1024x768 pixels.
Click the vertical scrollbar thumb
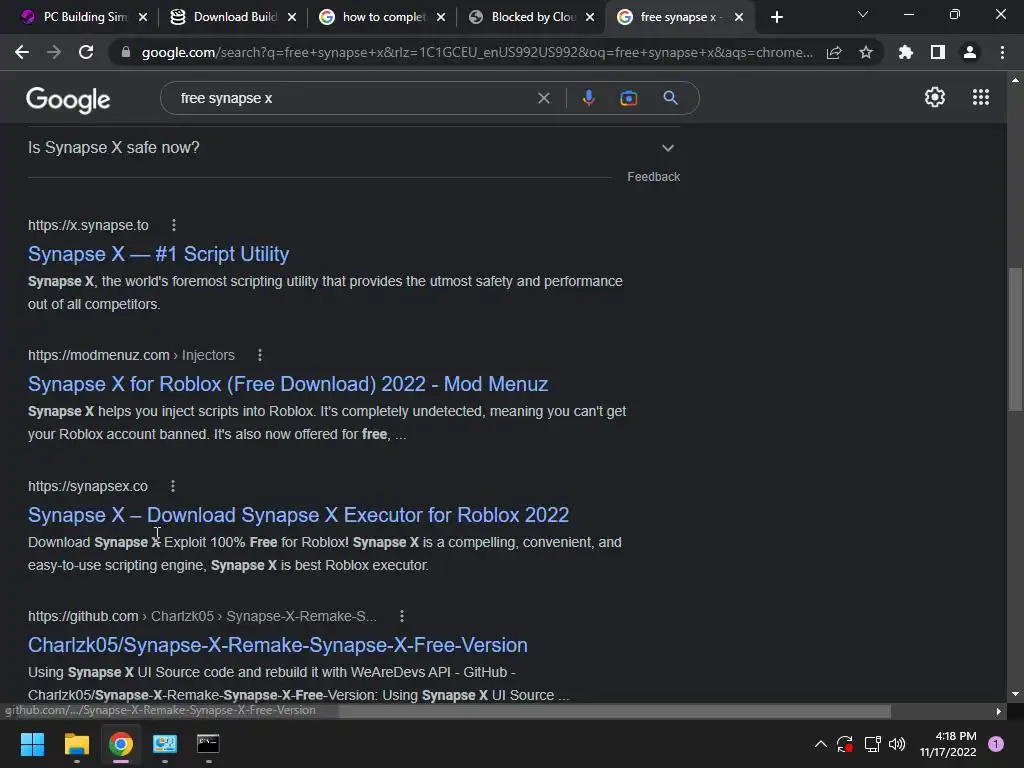(1015, 339)
